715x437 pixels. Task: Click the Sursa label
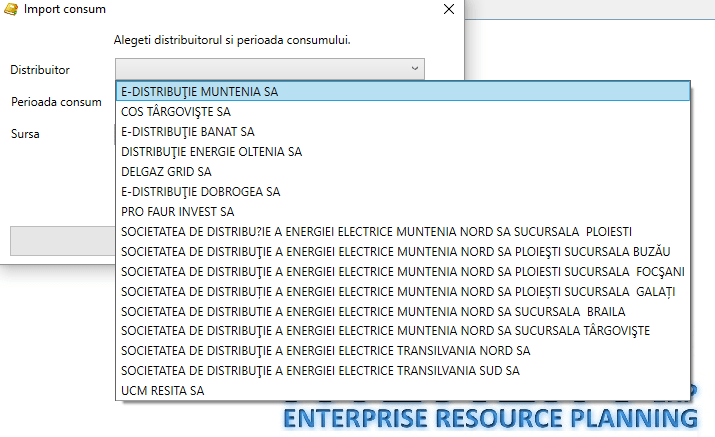click(25, 134)
